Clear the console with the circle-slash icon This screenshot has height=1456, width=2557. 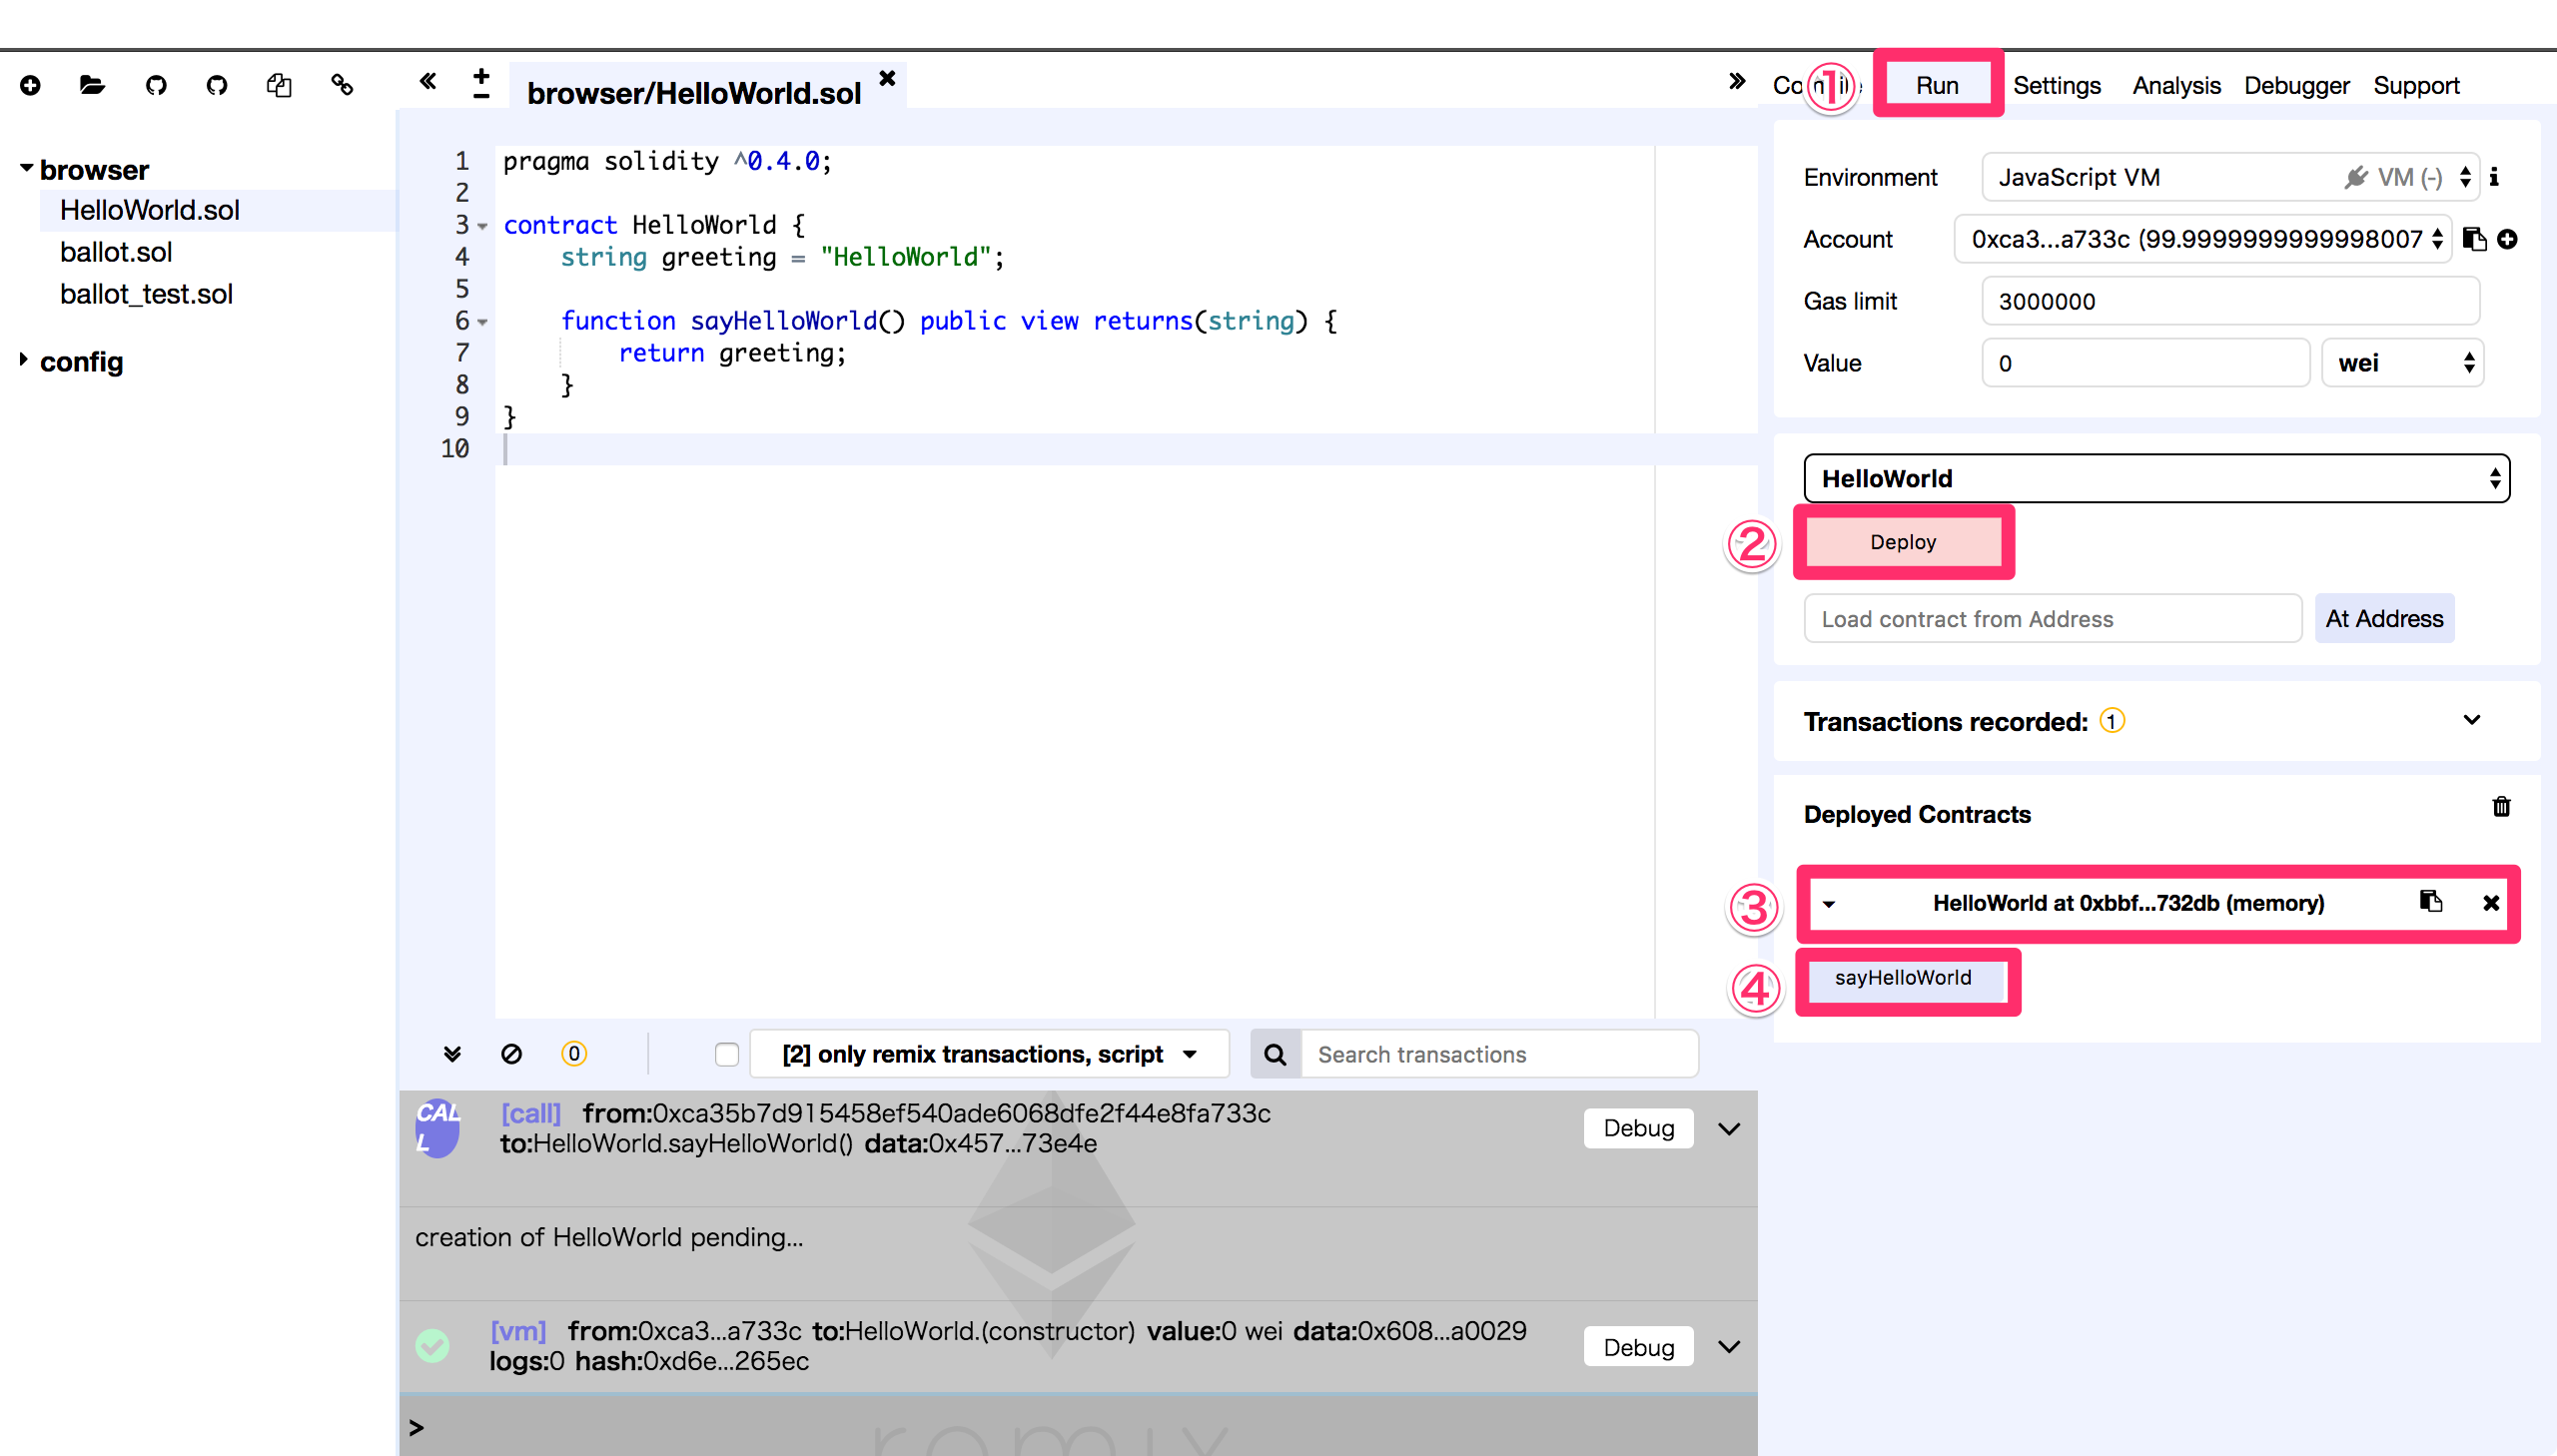[x=511, y=1054]
